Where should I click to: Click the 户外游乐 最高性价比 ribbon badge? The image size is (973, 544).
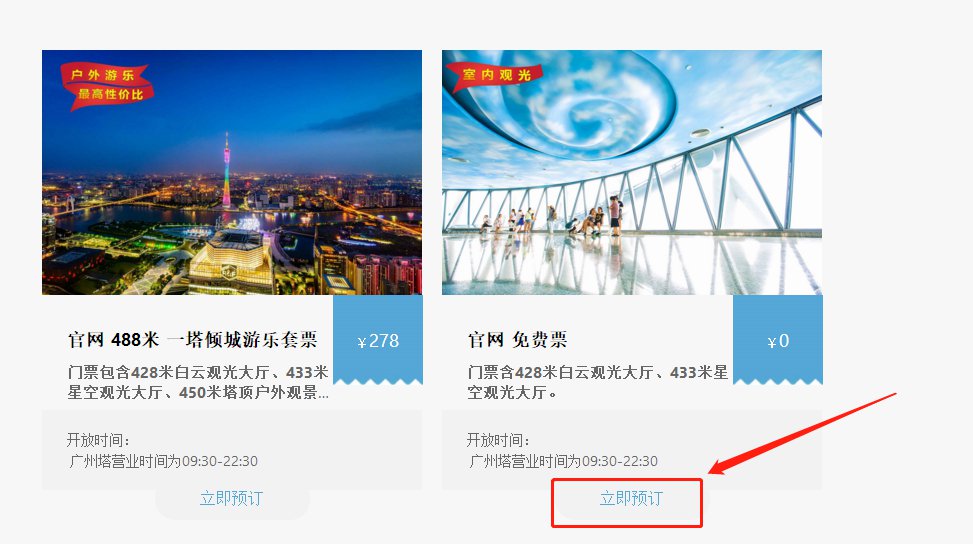click(107, 86)
